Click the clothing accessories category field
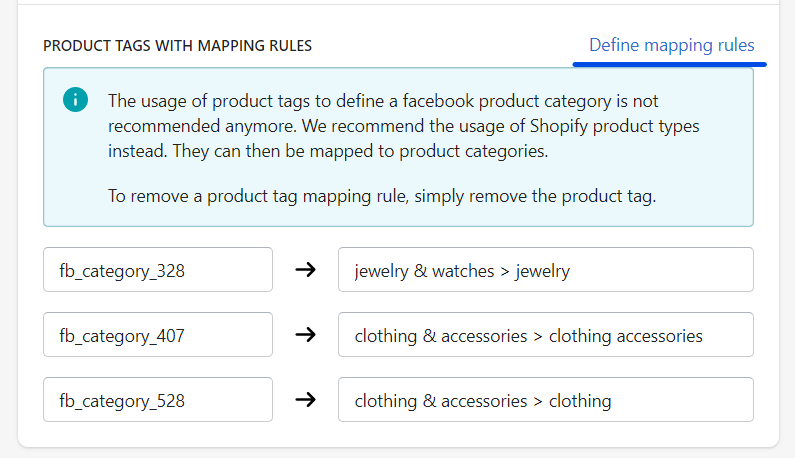795x458 pixels. click(546, 334)
